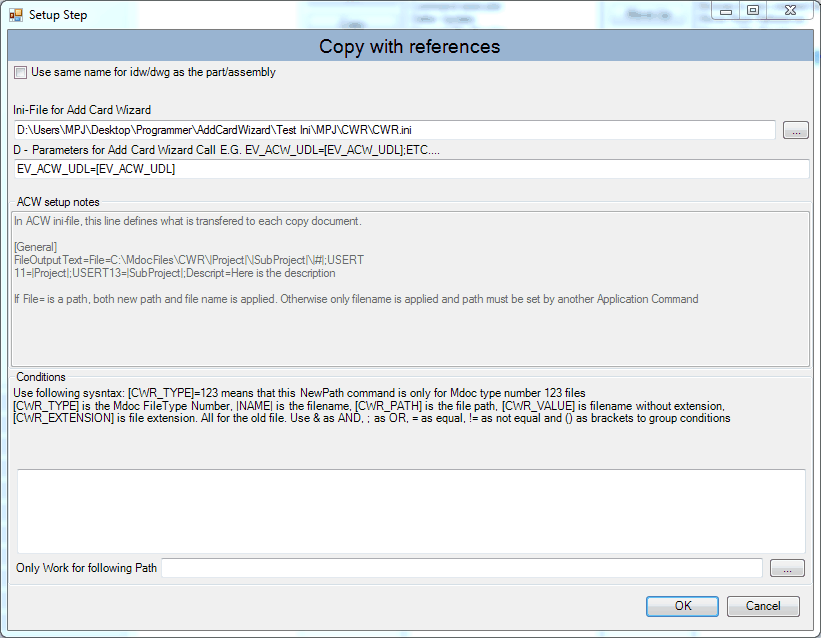Open browse dialog for the working path
This screenshot has height=638, width=821.
click(785, 568)
